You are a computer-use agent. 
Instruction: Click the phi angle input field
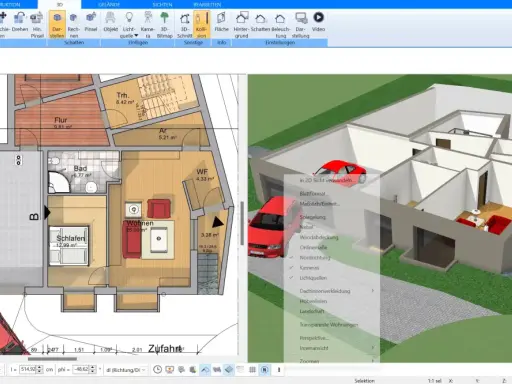tap(81, 369)
